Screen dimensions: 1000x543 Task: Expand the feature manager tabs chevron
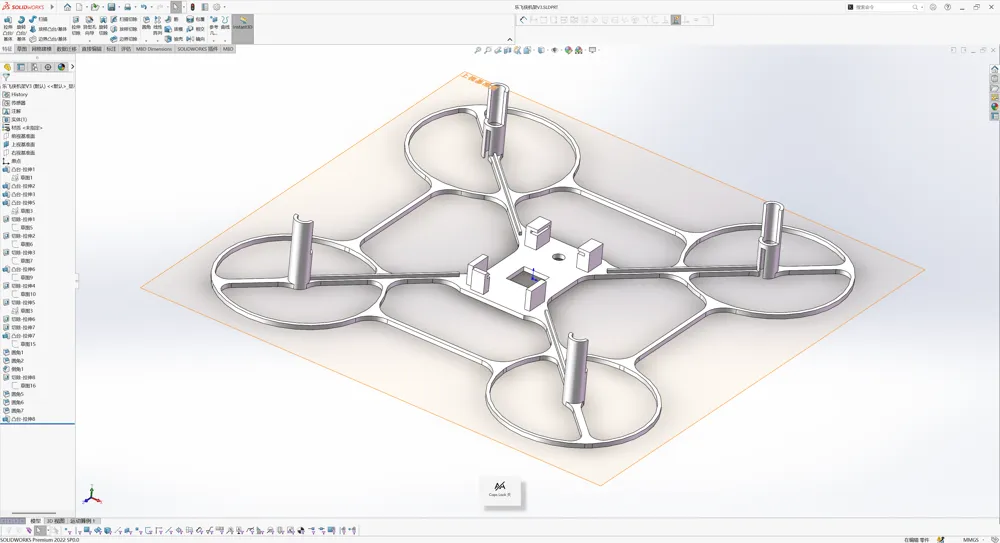coord(72,66)
